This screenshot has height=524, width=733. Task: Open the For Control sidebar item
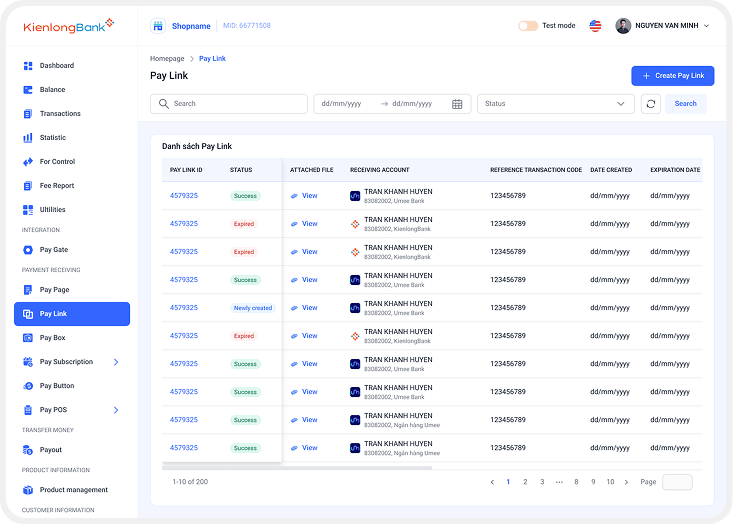[x=57, y=162]
